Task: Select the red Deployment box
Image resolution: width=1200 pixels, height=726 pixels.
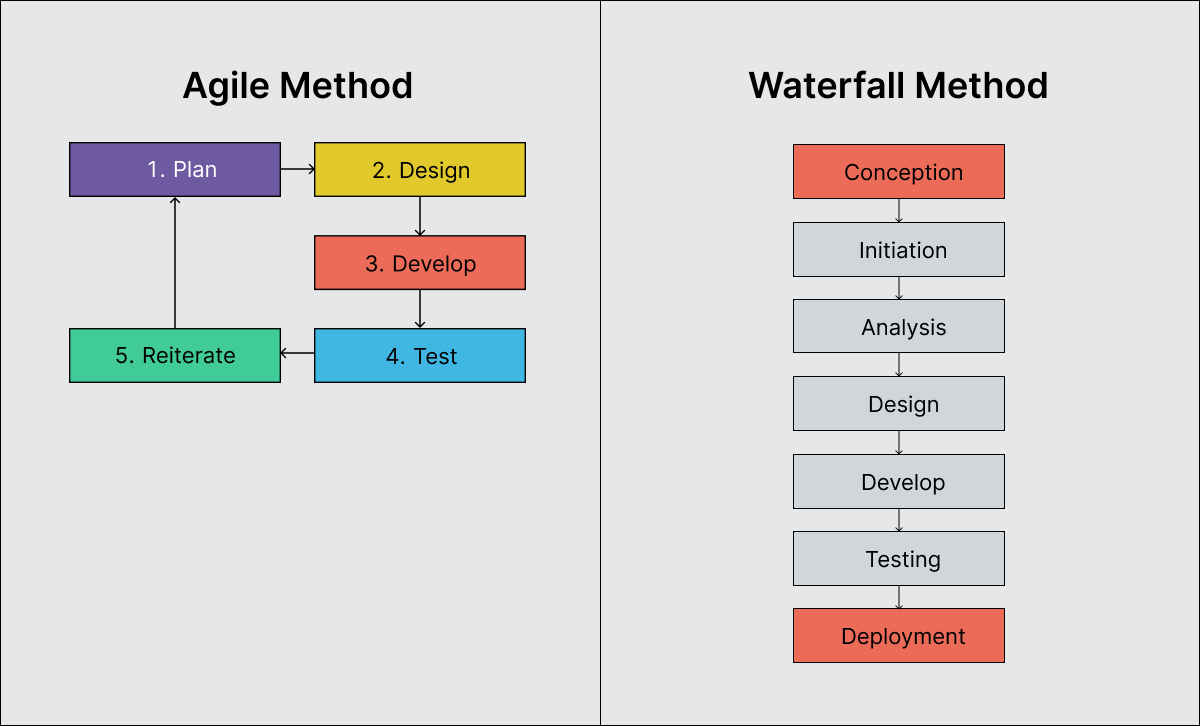Action: pyautogui.click(x=898, y=636)
